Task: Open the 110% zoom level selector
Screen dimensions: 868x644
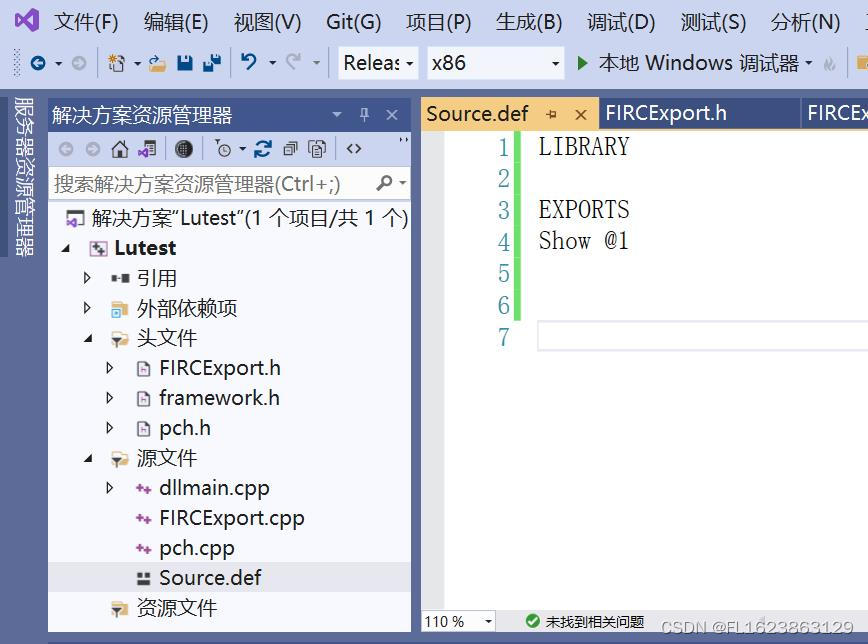Action: 457,621
